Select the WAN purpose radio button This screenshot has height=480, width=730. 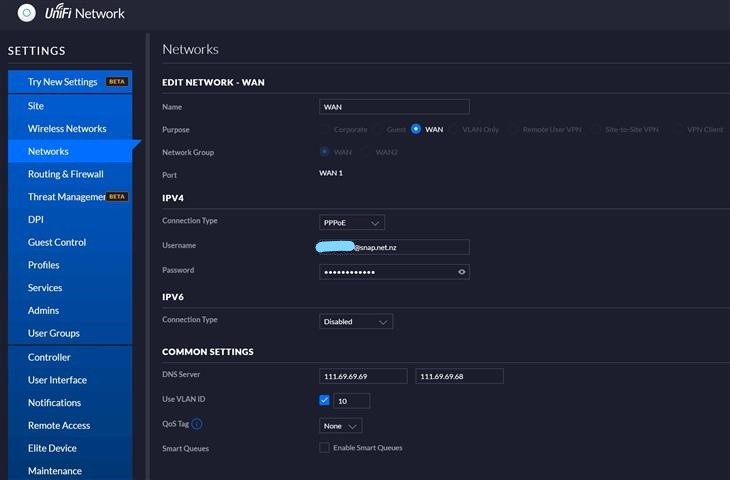pos(416,129)
